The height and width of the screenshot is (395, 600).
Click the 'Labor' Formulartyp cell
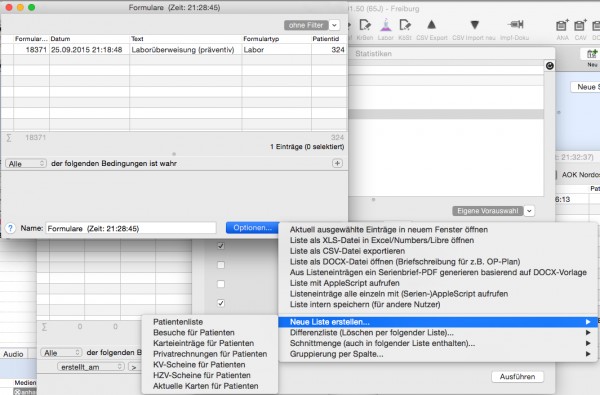point(277,50)
